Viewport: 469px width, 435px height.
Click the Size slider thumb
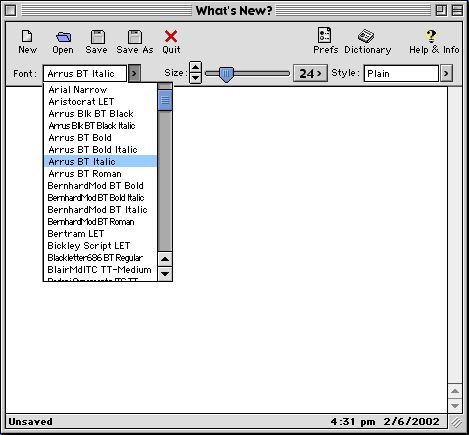coord(226,74)
